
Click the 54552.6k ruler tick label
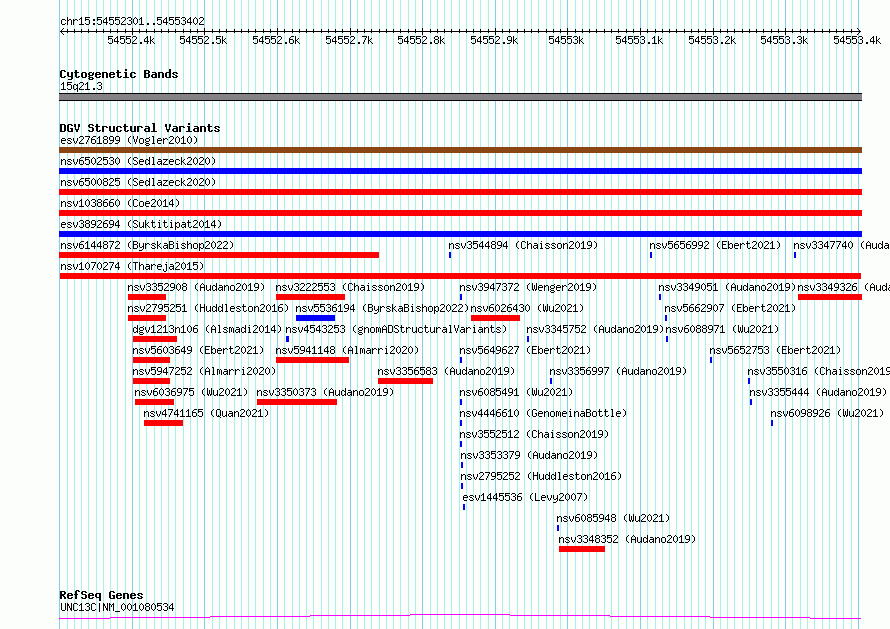click(x=276, y=40)
